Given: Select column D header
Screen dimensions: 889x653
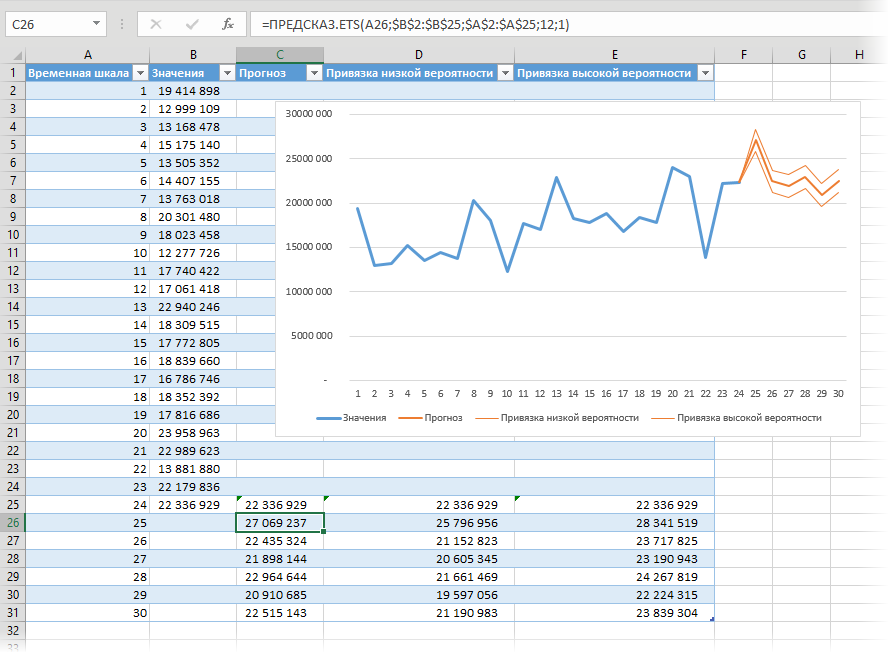Looking at the screenshot, I should 419,55.
